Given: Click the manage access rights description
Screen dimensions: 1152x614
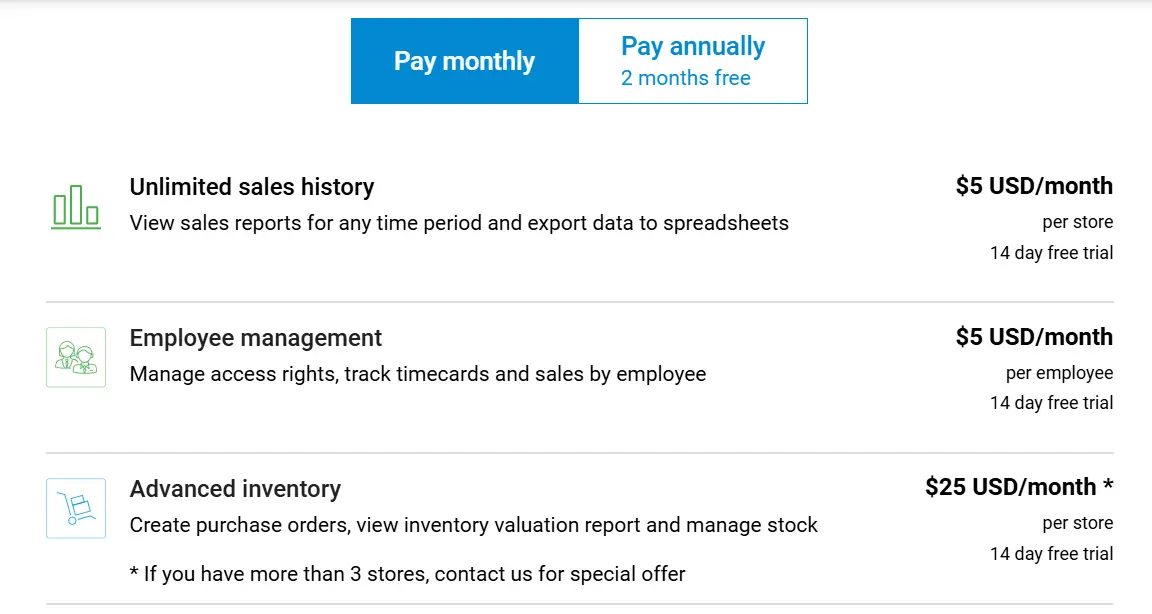Looking at the screenshot, I should (x=418, y=374).
